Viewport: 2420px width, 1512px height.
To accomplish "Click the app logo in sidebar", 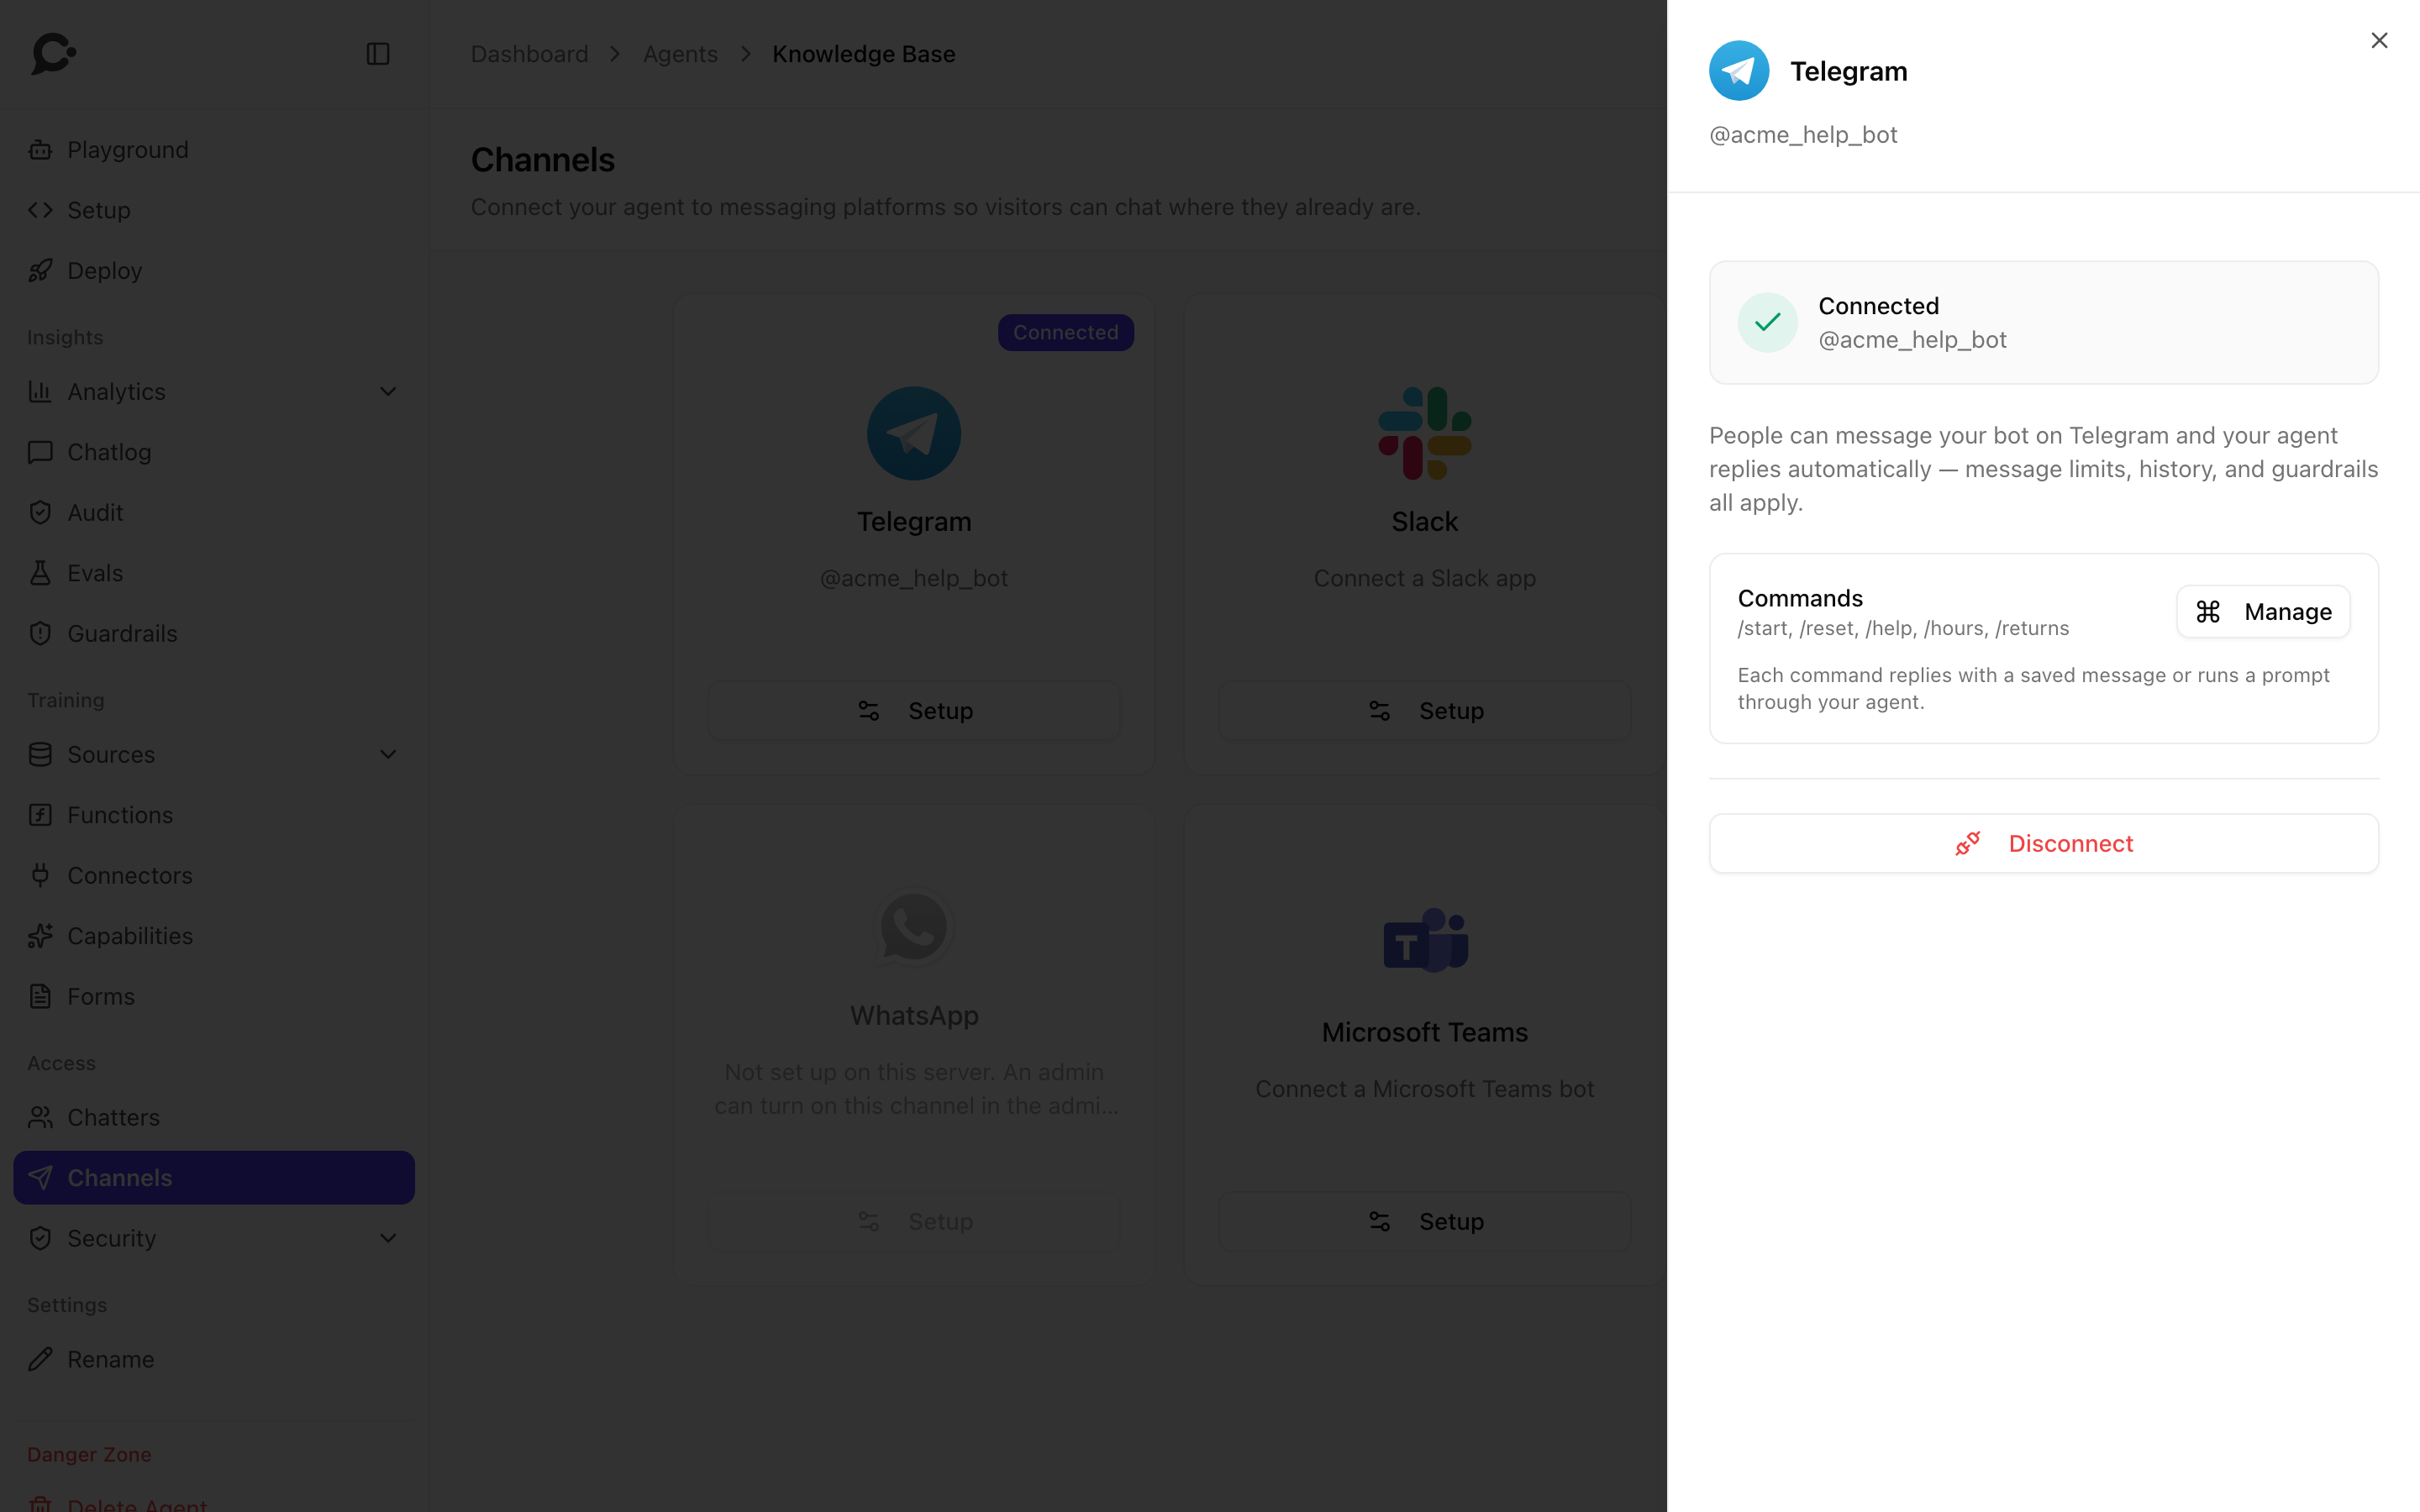I will pyautogui.click(x=54, y=54).
